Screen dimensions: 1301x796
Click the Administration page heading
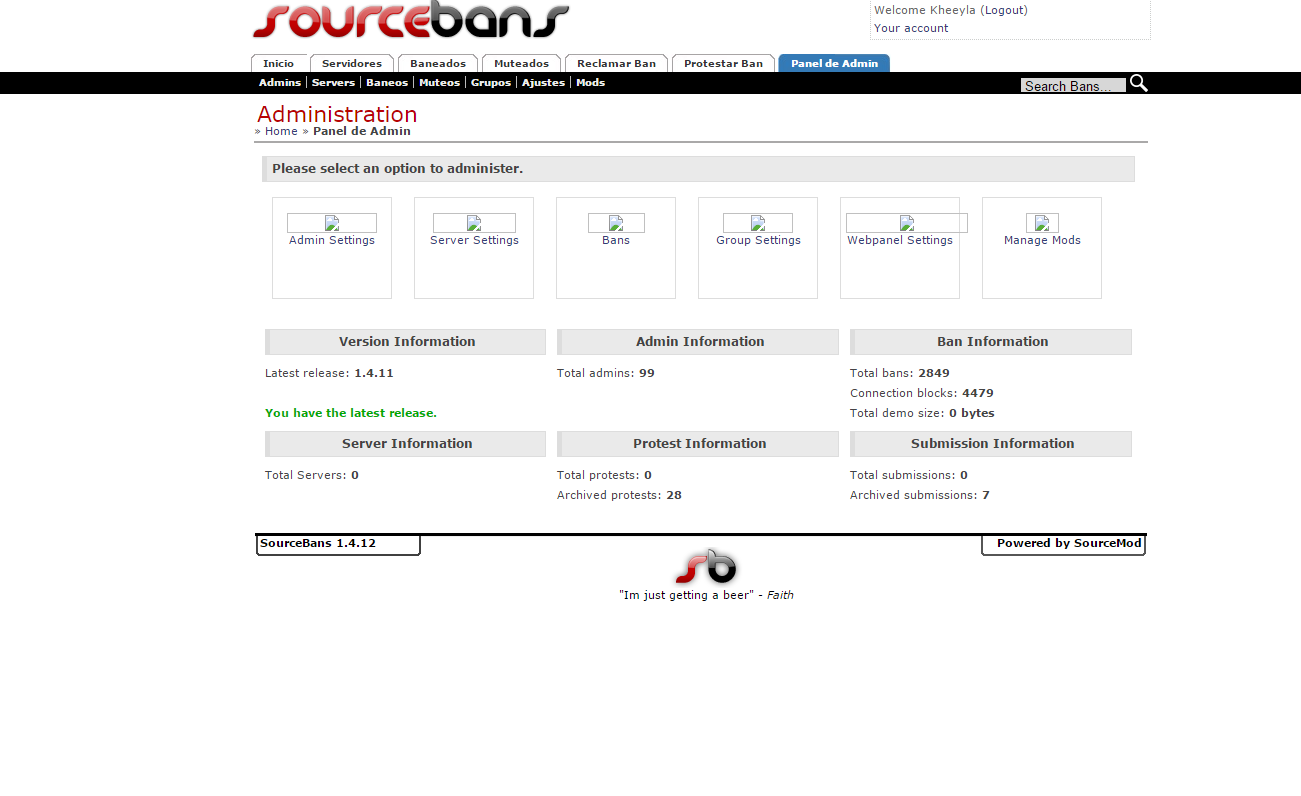337,114
